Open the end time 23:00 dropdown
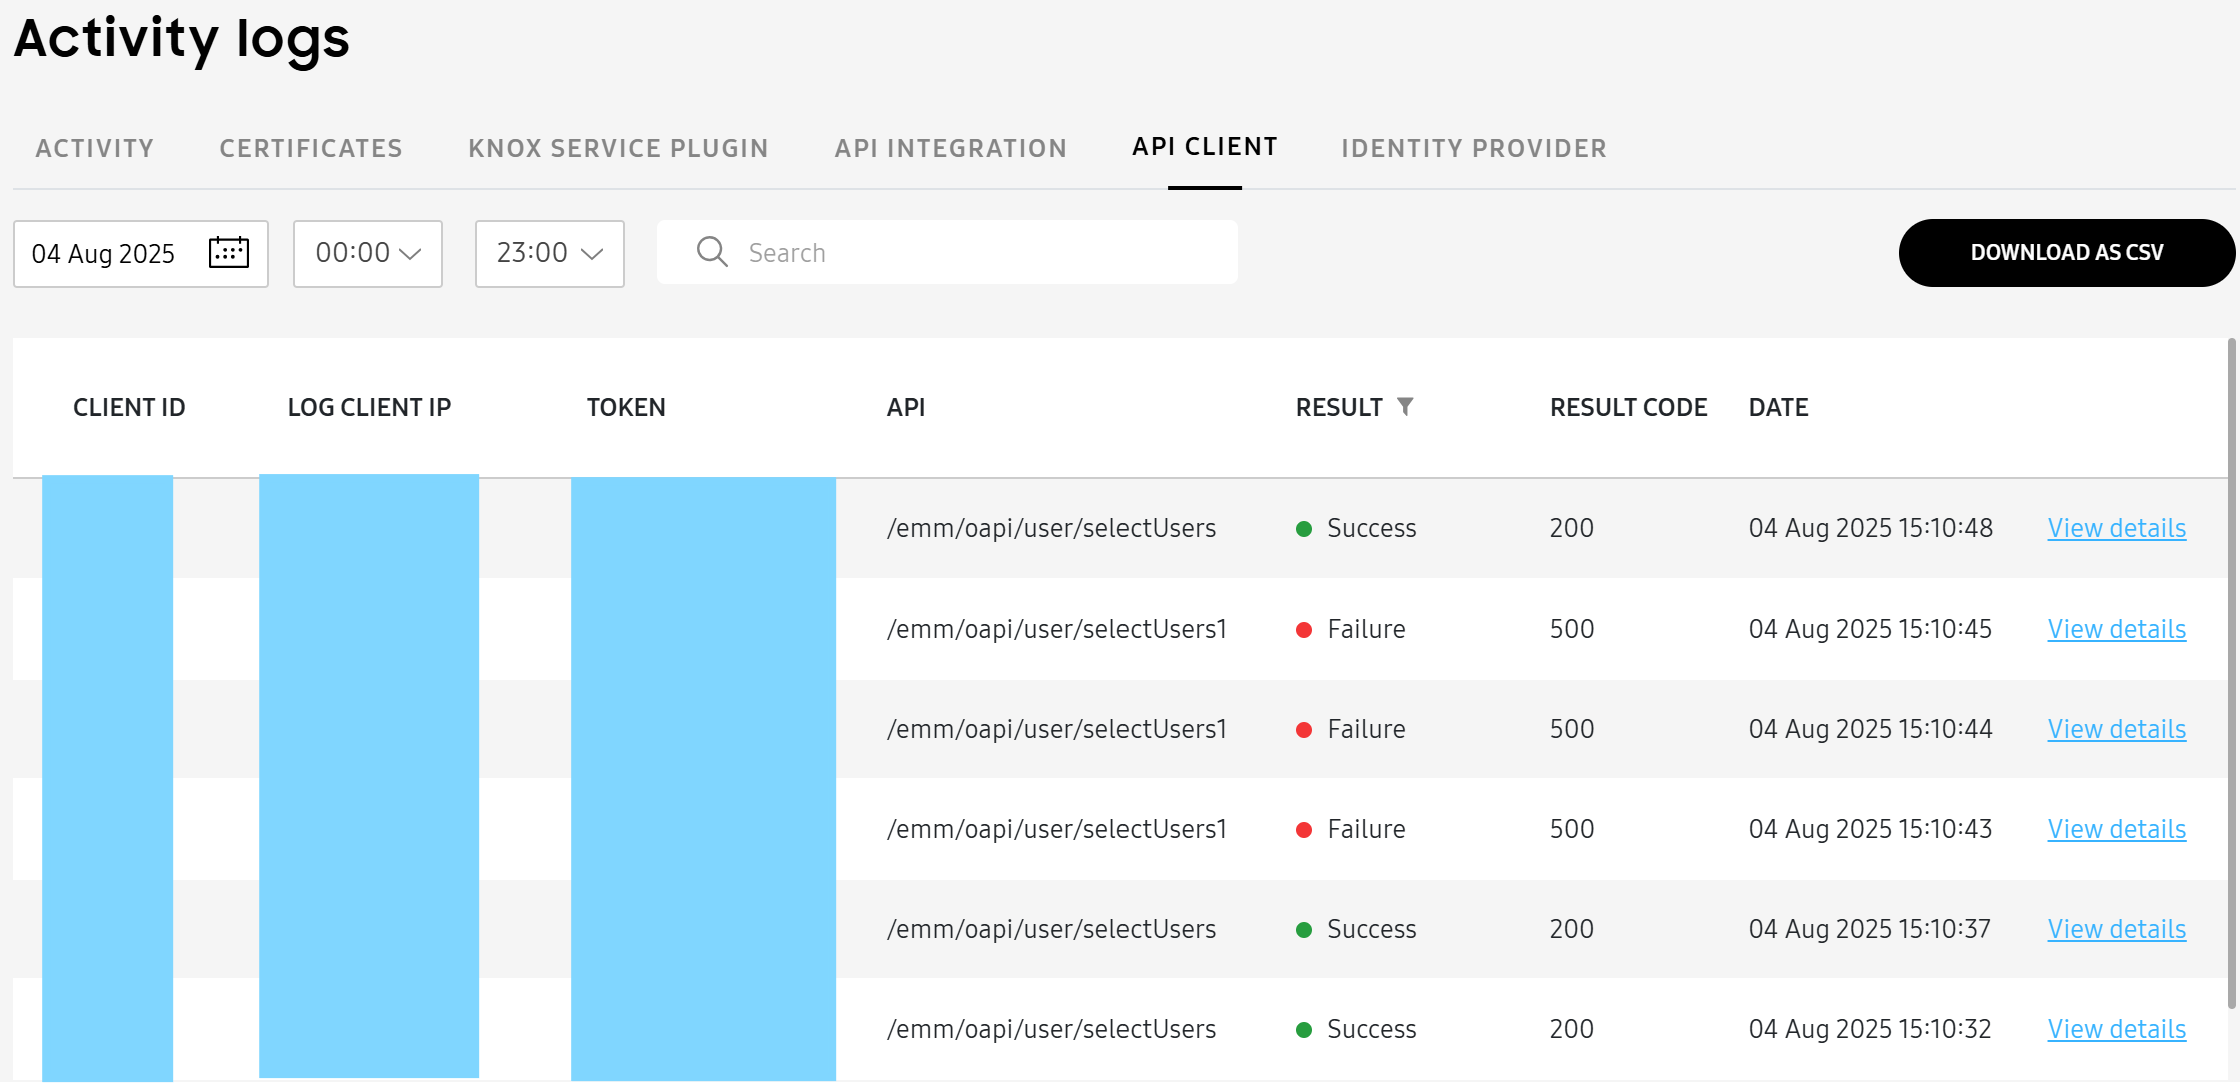 pos(549,253)
